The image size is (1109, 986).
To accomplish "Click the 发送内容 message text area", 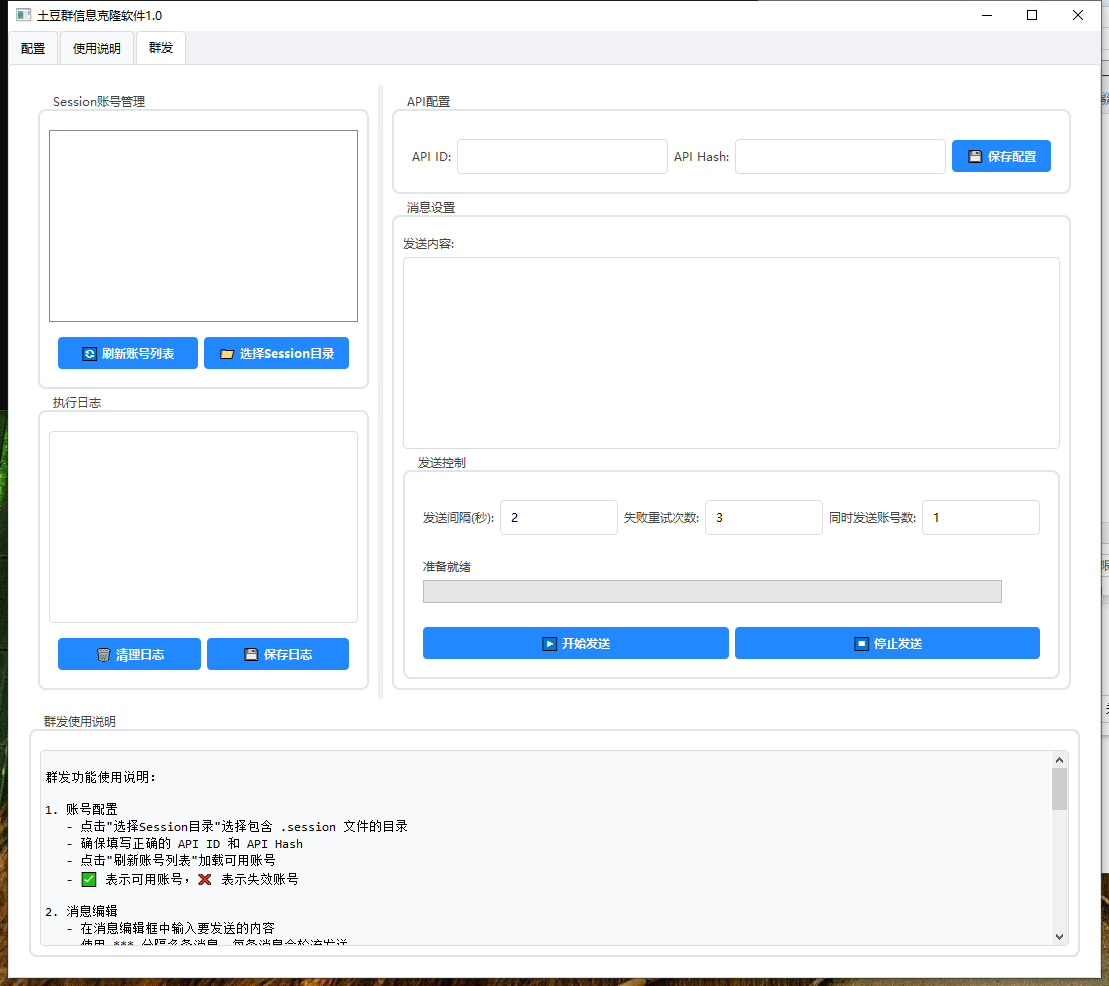I will click(x=731, y=353).
